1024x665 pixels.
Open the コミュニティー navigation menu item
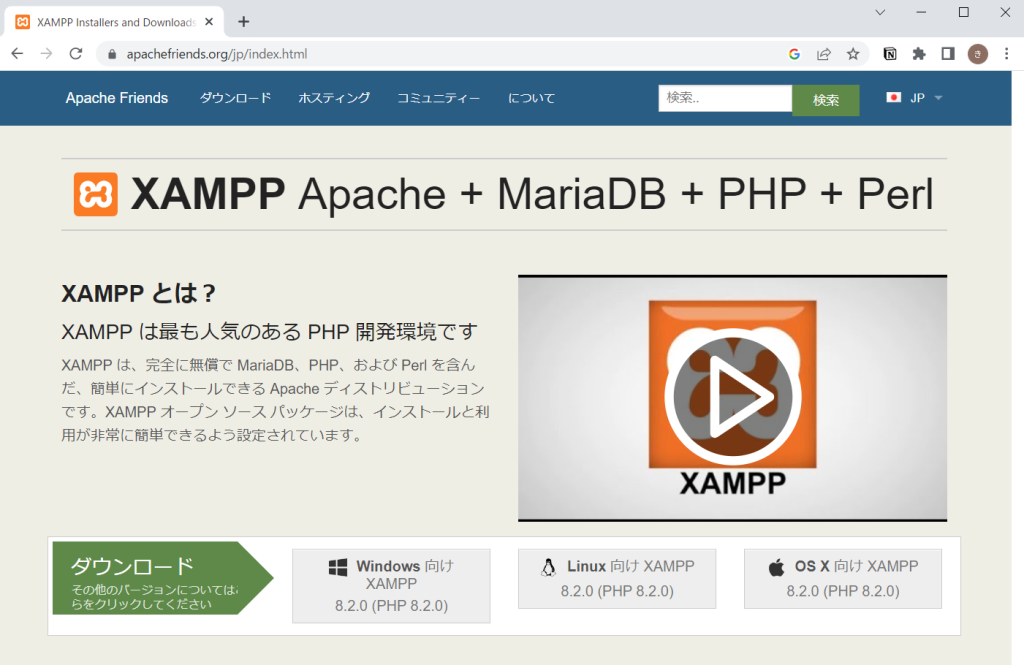pos(438,98)
